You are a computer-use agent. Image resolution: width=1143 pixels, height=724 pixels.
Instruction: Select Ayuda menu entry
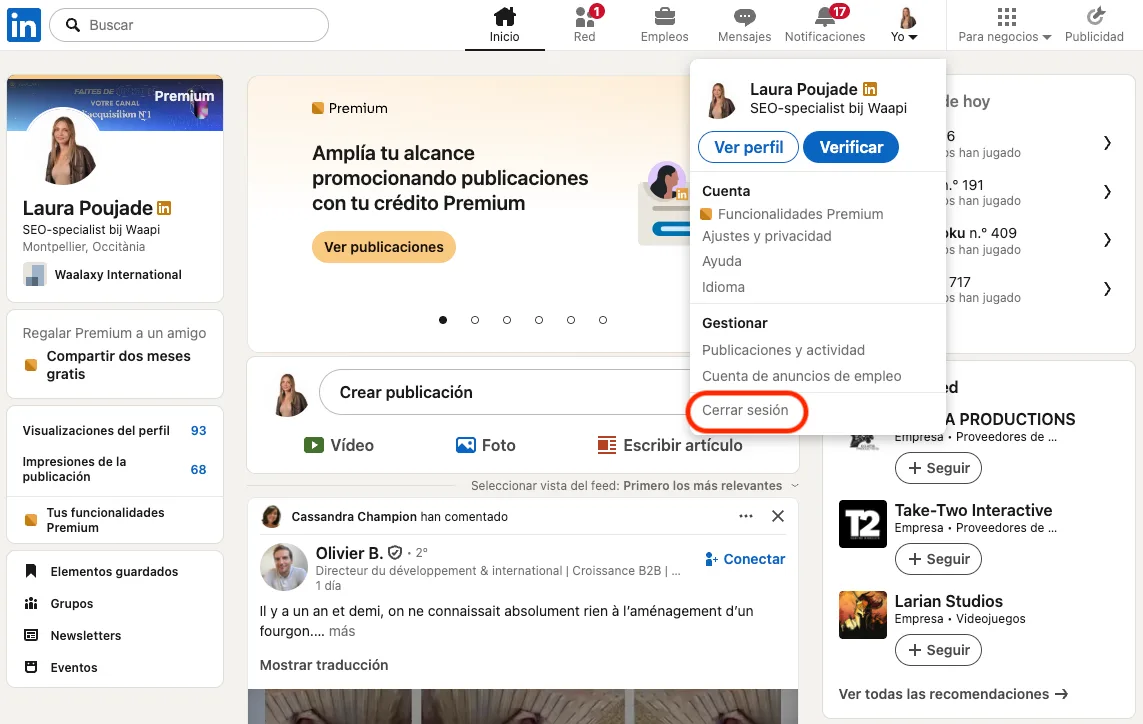tap(722, 261)
